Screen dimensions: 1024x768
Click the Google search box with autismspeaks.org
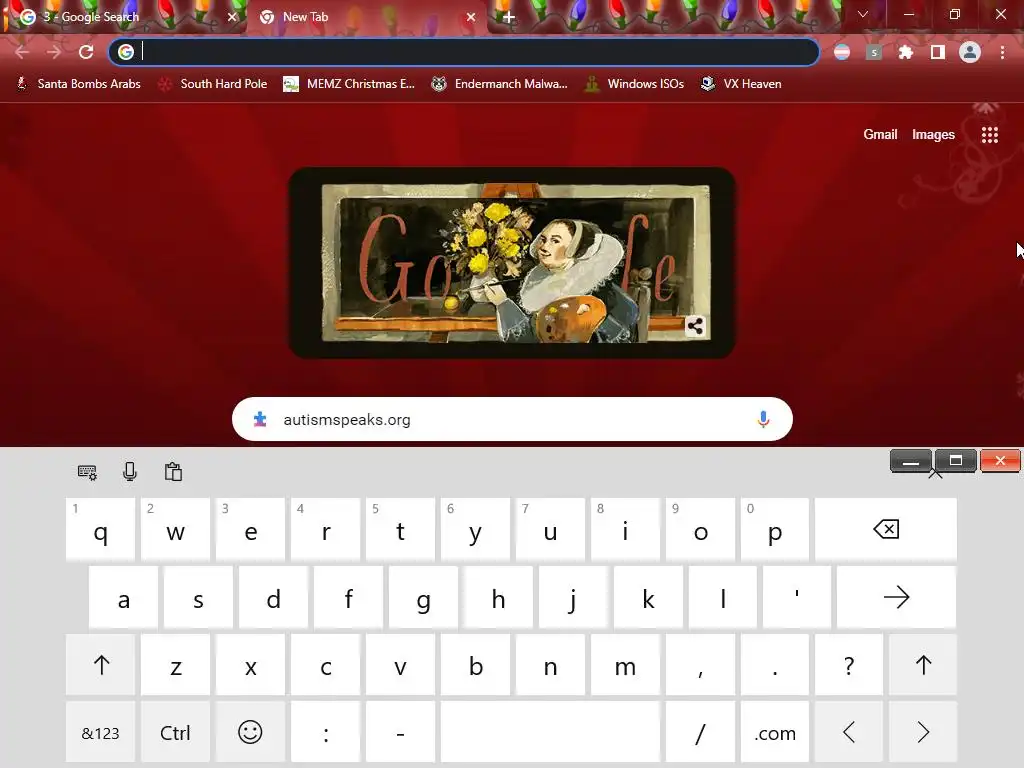pos(512,419)
